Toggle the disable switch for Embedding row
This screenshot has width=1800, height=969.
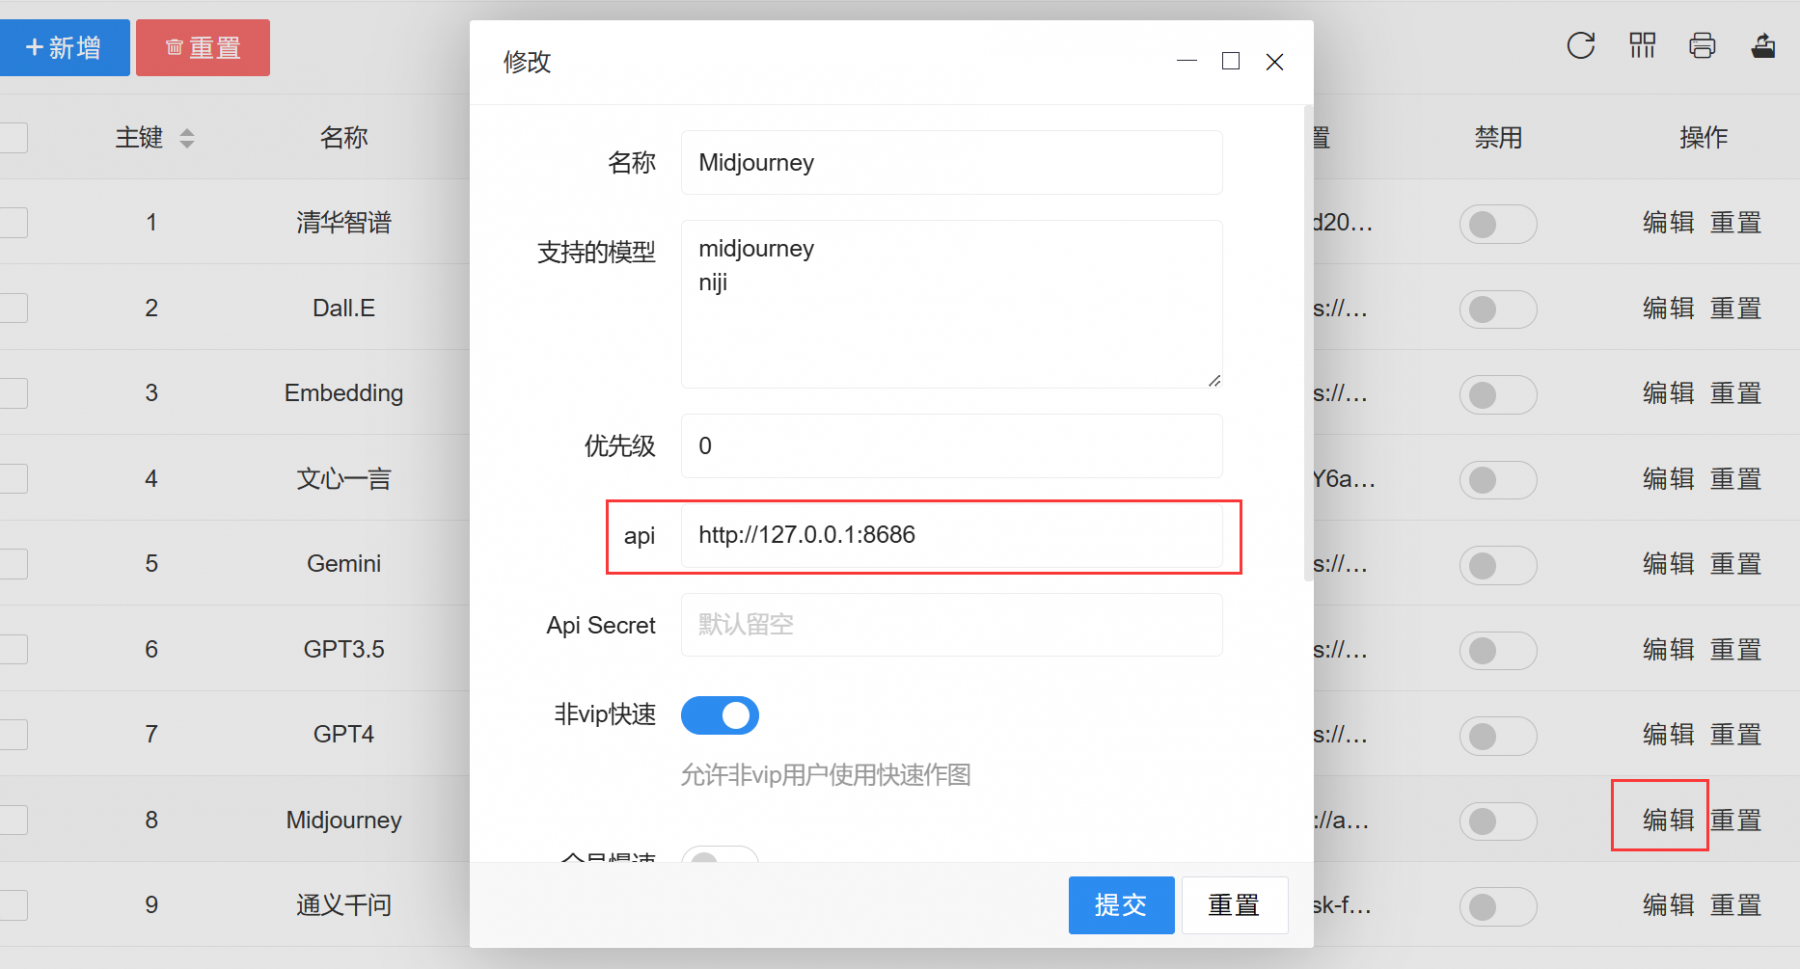pyautogui.click(x=1497, y=394)
